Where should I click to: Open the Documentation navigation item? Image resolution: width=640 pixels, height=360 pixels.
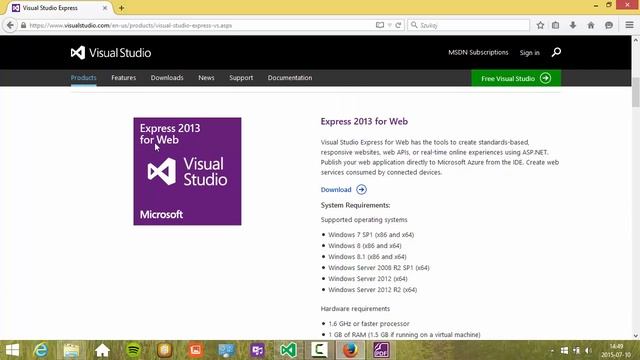(290, 78)
